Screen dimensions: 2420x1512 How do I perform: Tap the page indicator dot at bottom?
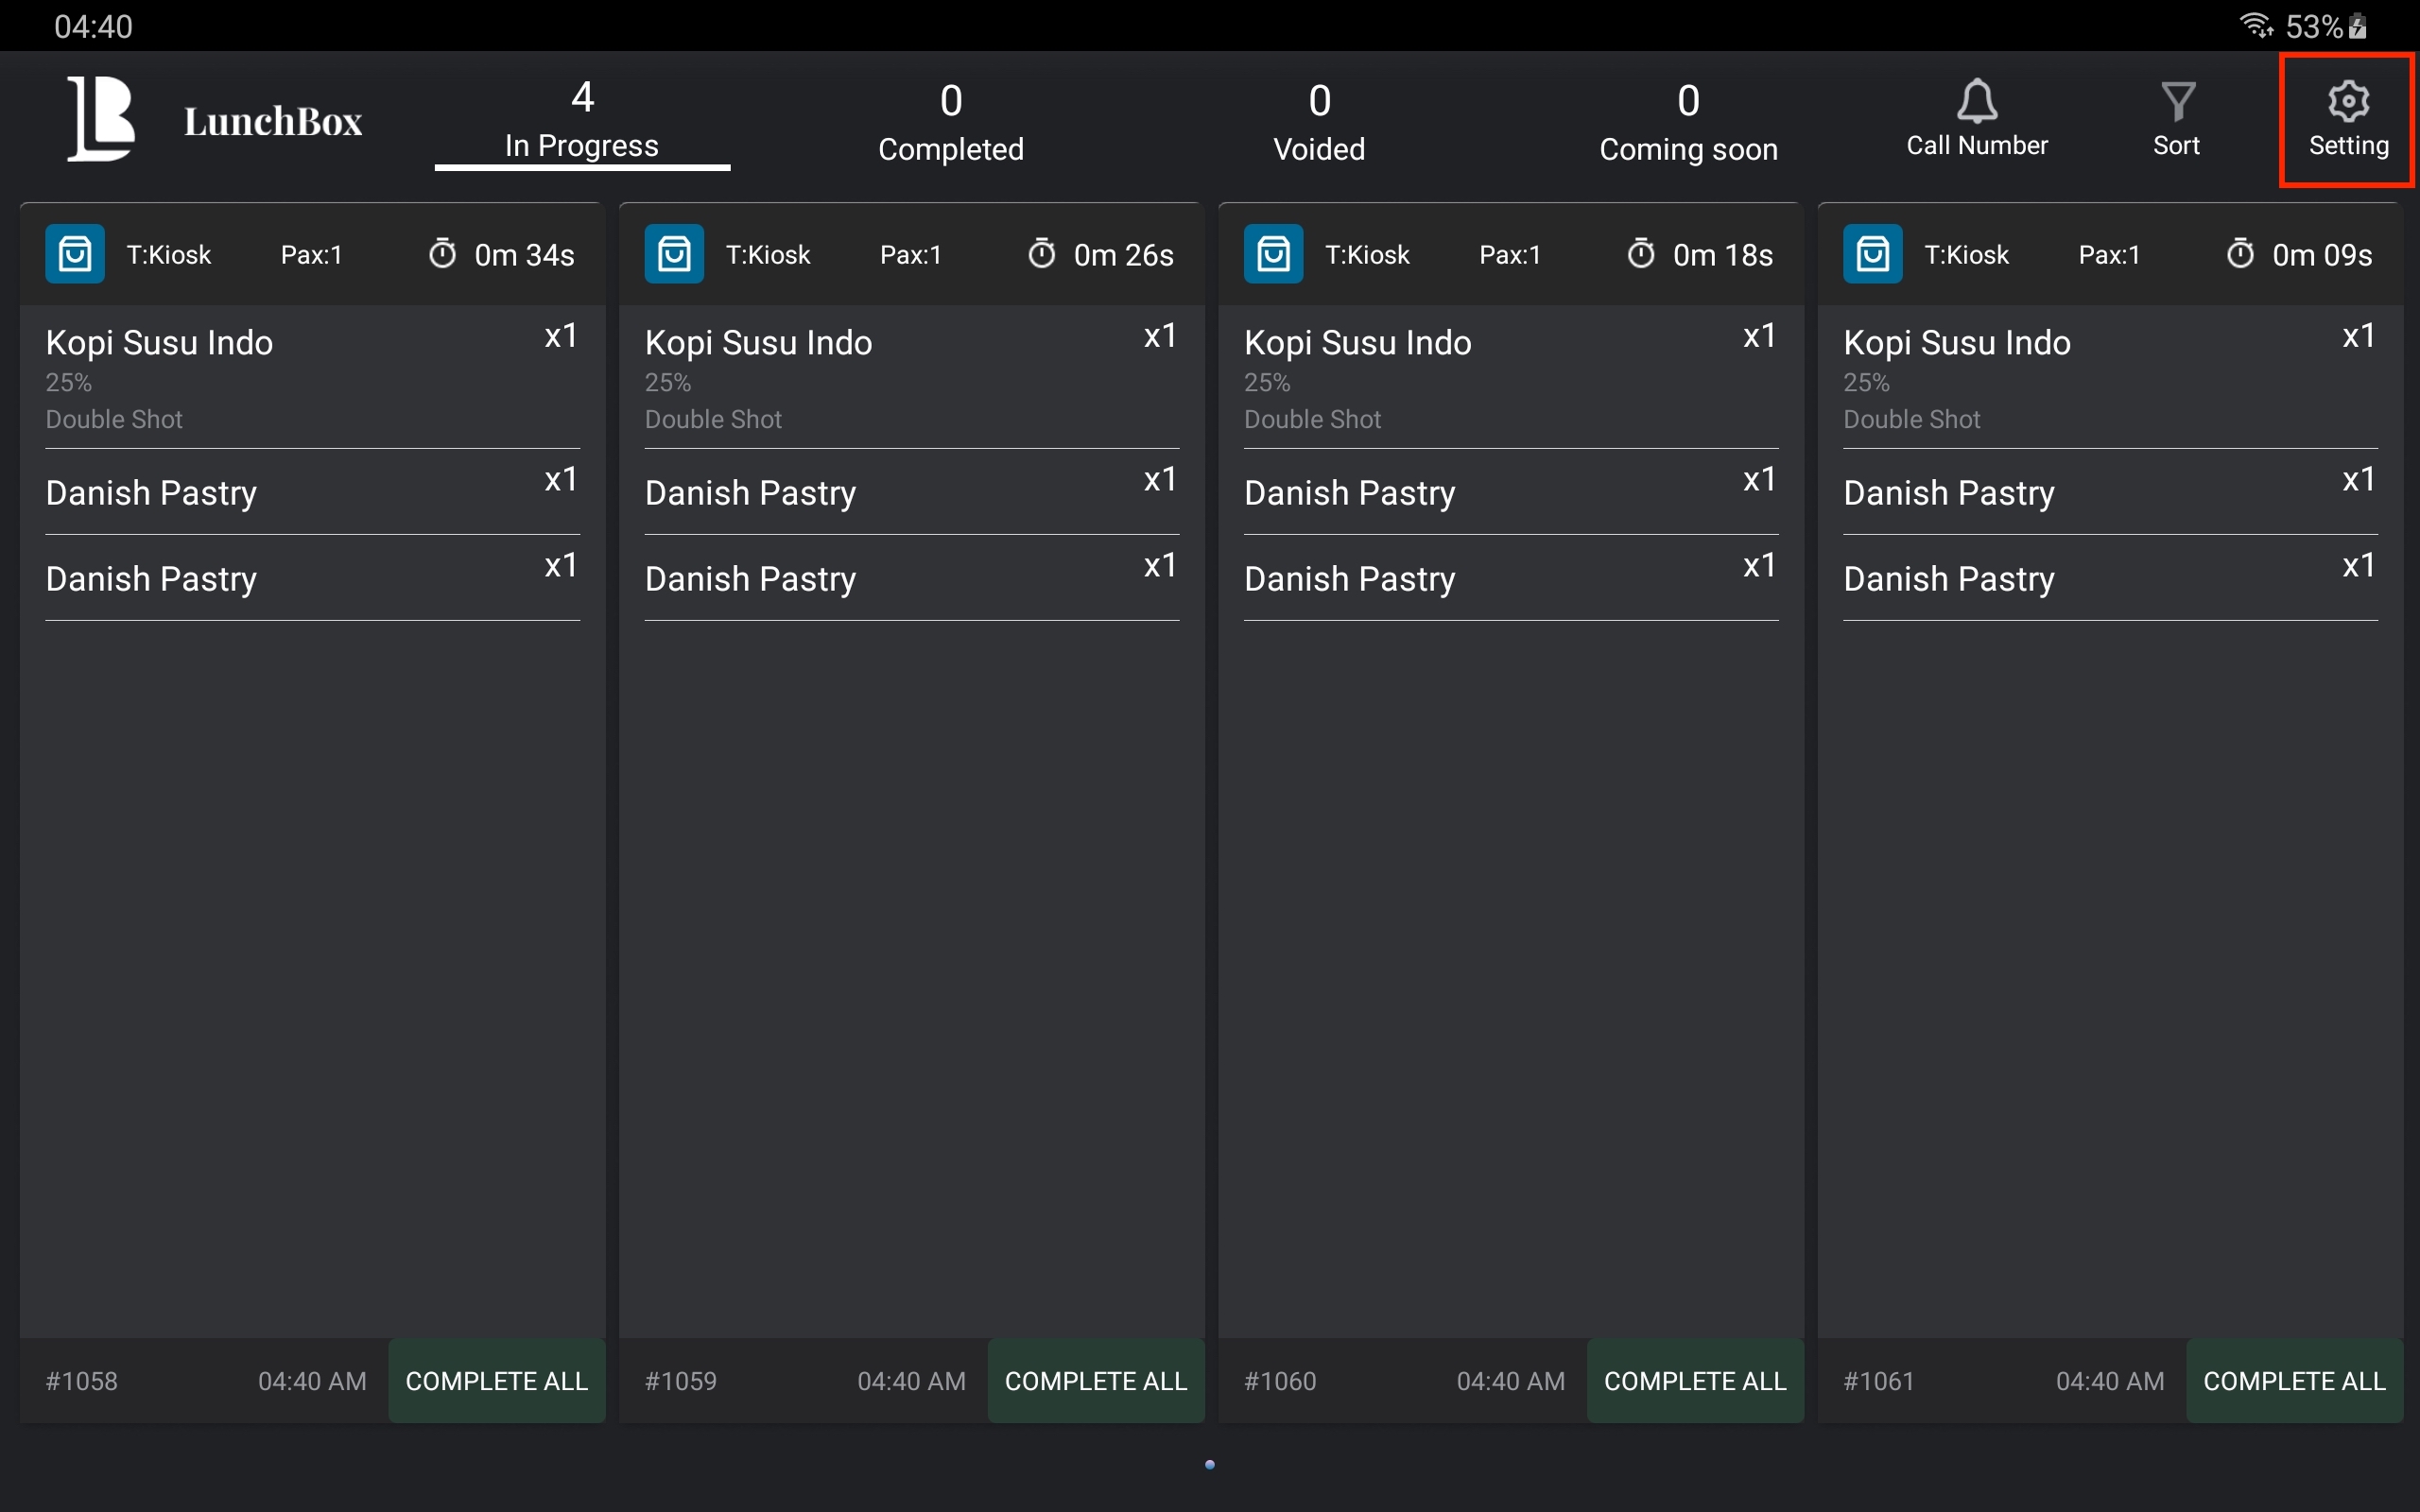pos(1210,1465)
